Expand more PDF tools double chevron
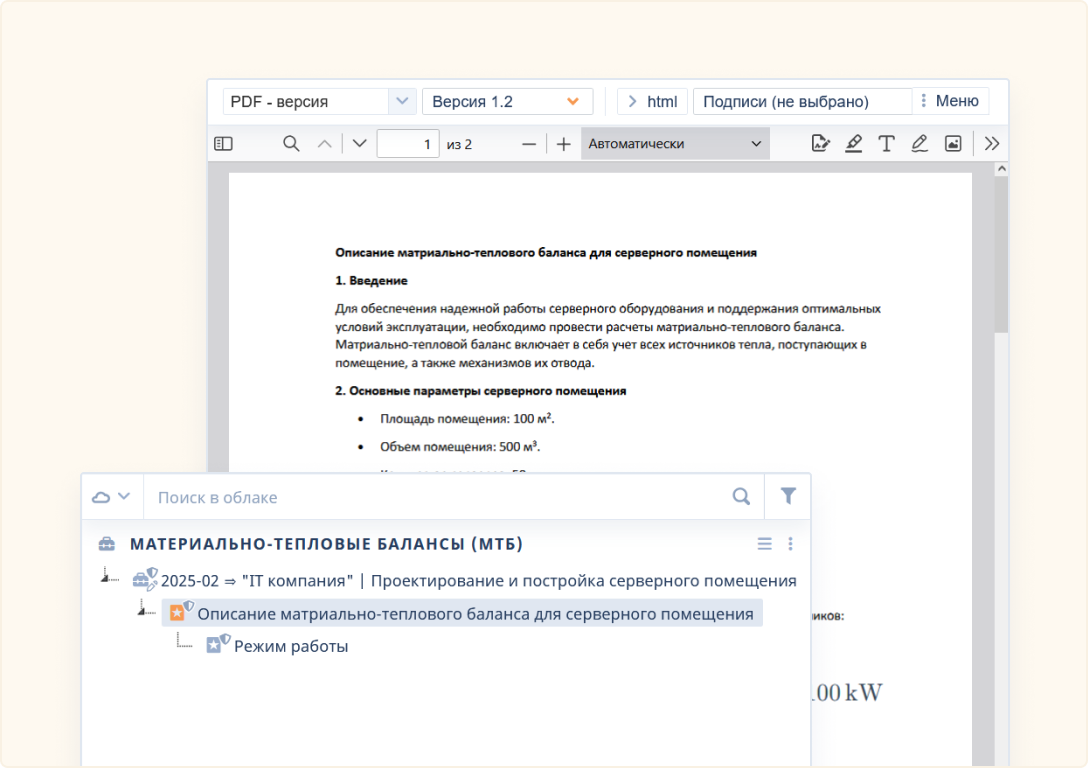 point(992,144)
